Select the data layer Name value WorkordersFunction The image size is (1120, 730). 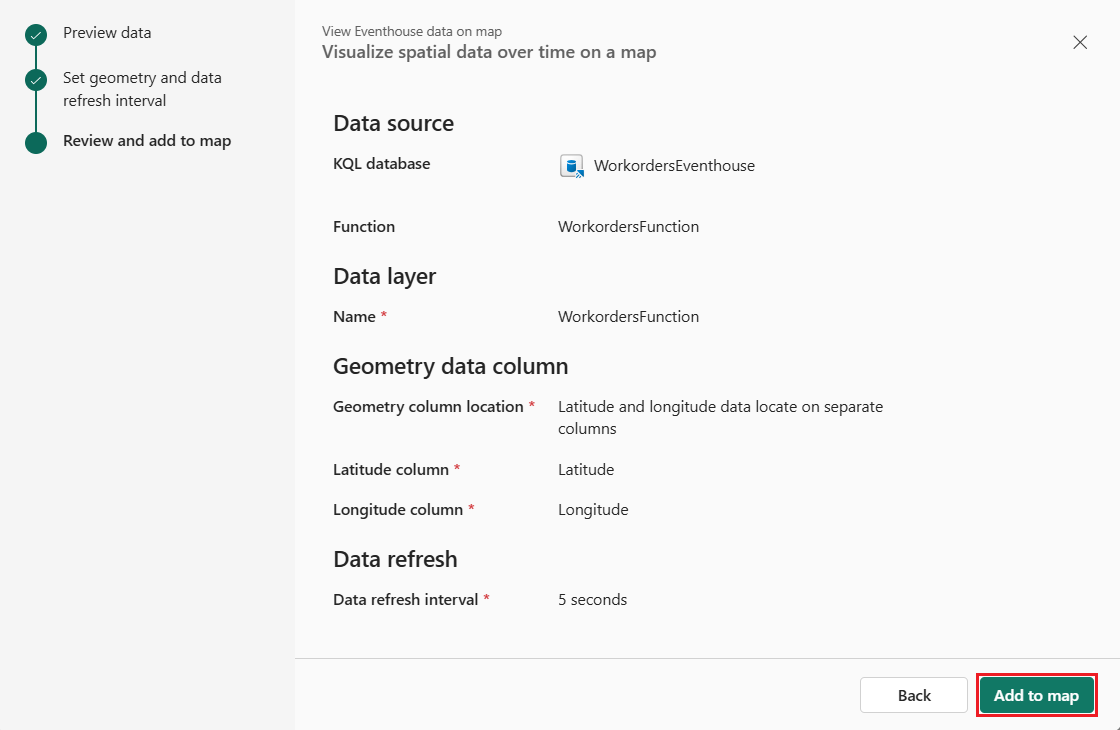628,316
